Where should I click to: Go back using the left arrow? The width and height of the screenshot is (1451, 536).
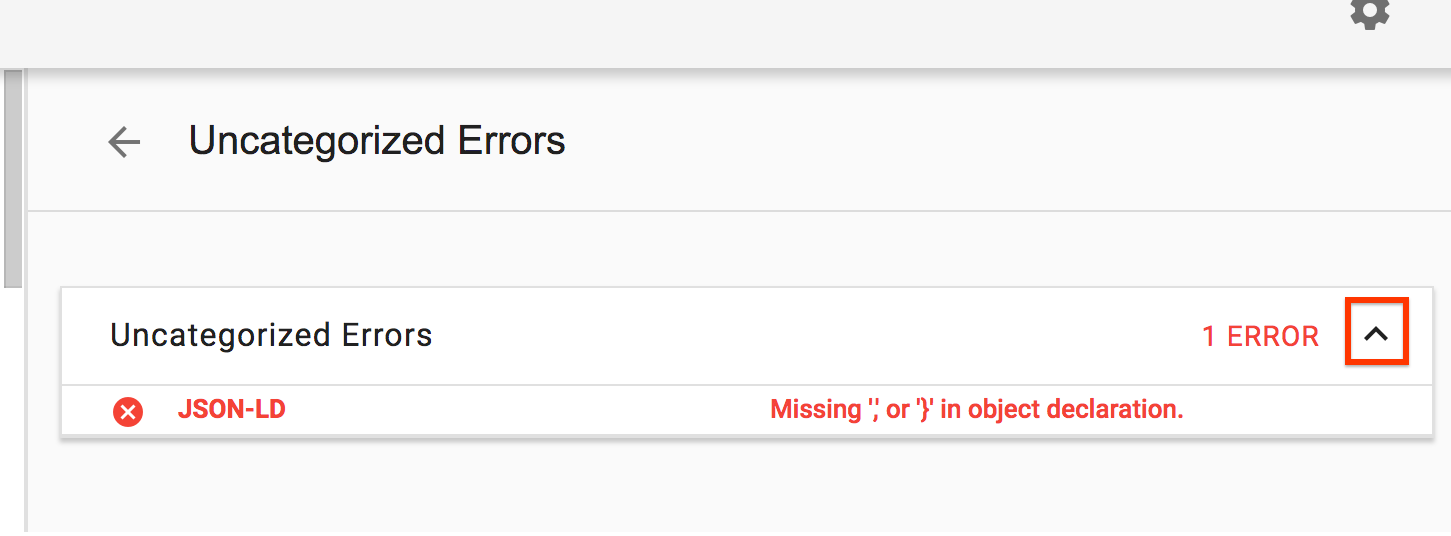[x=125, y=142]
